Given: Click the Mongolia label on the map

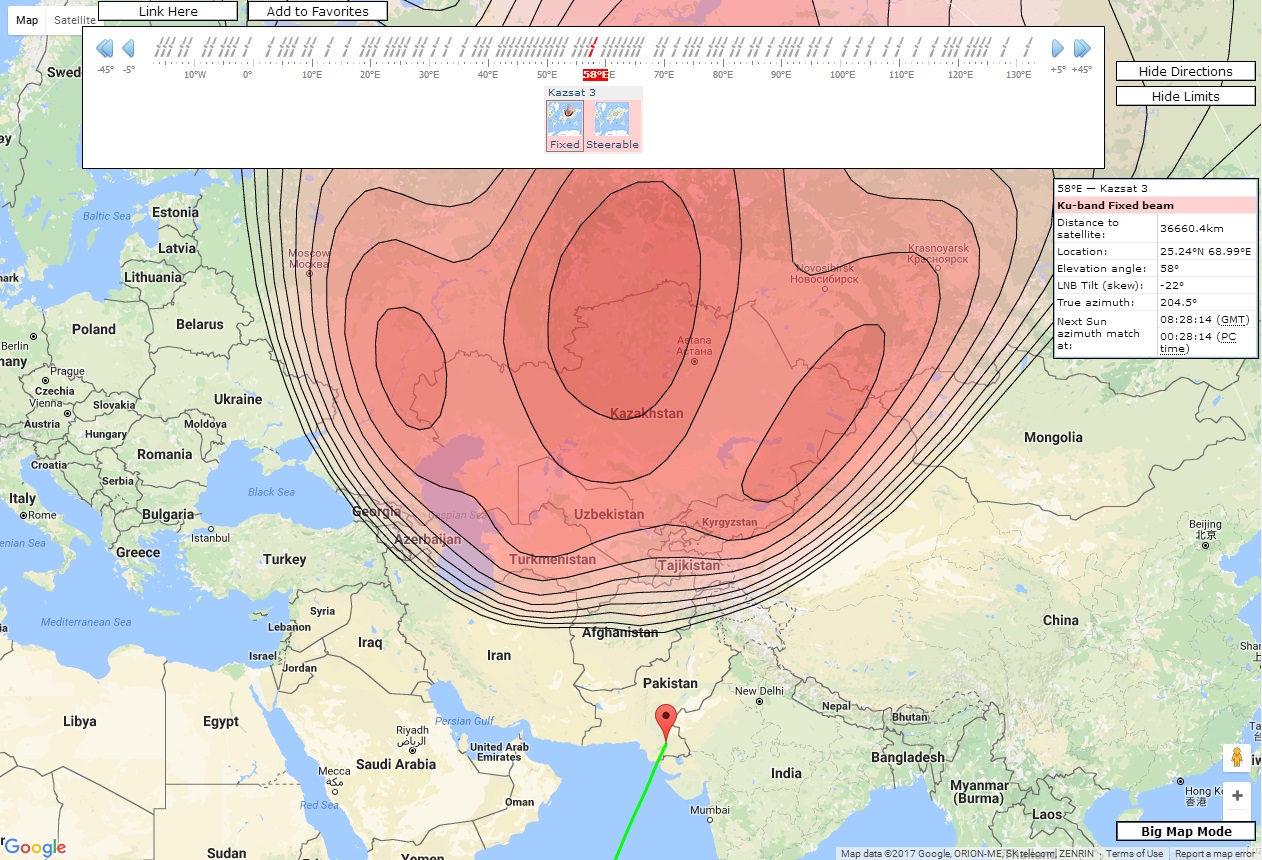Looking at the screenshot, I should 1053,437.
